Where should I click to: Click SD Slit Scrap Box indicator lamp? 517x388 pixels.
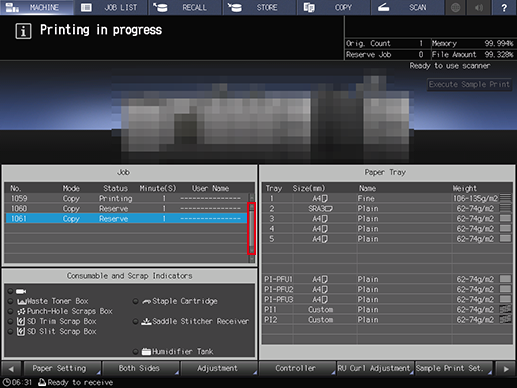[x=10, y=332]
